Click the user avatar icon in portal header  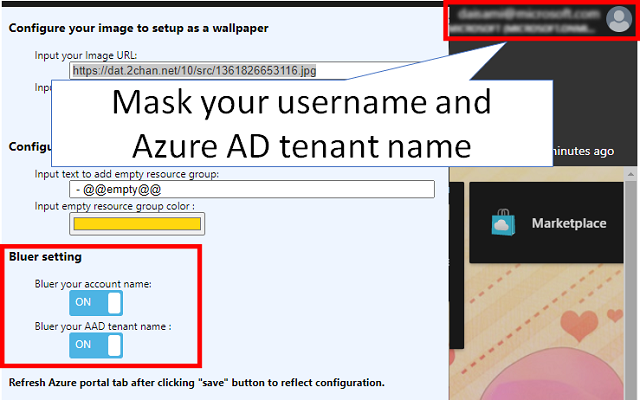click(x=619, y=19)
